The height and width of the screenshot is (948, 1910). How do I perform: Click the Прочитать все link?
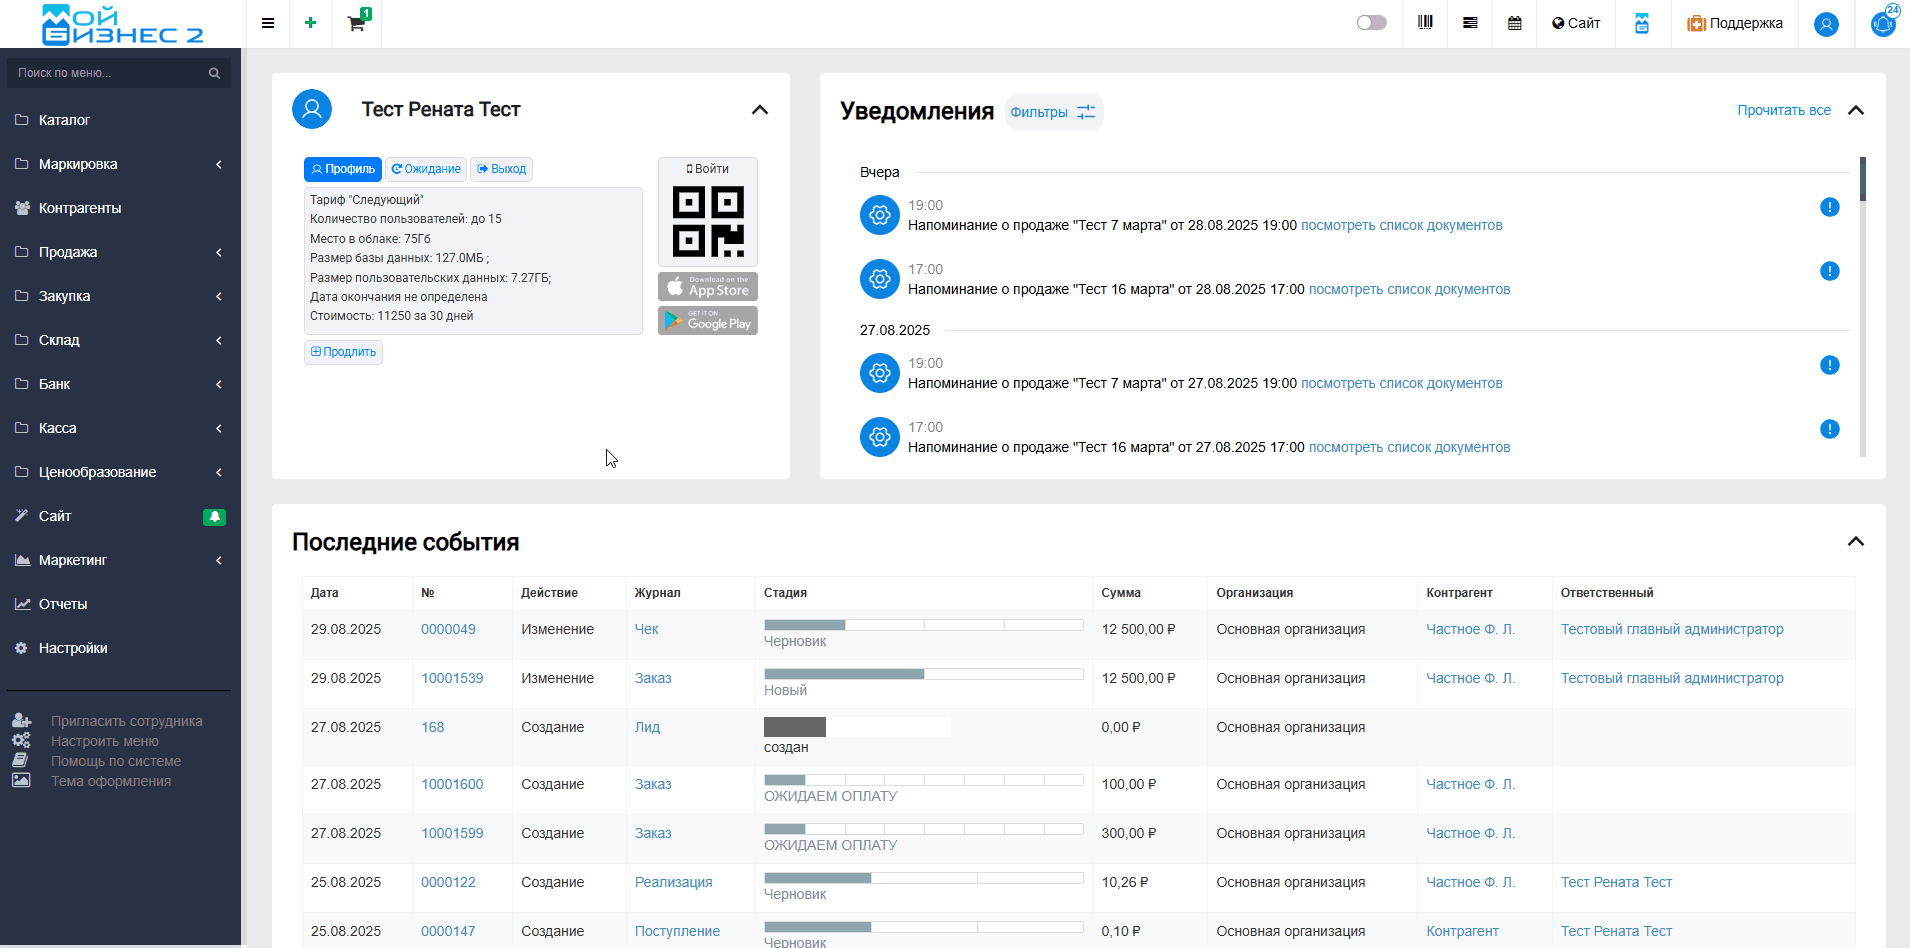point(1783,110)
